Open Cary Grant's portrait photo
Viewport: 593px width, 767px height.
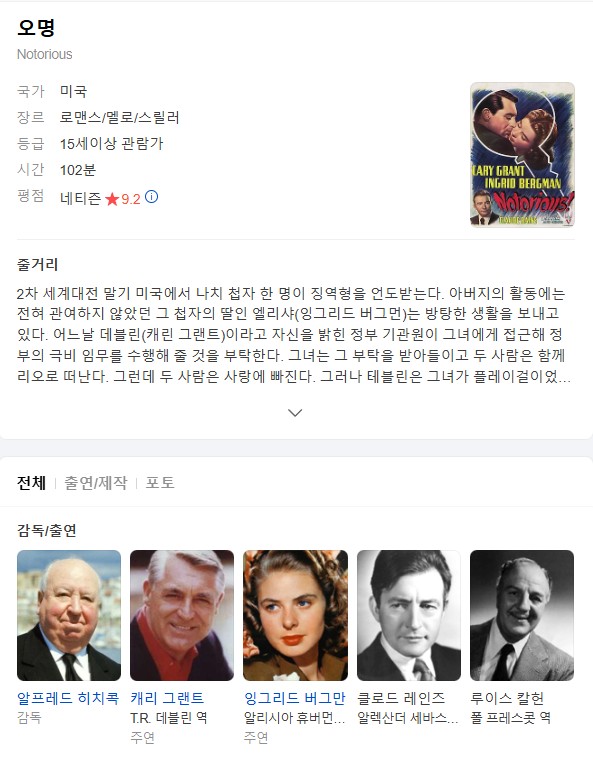pos(182,615)
